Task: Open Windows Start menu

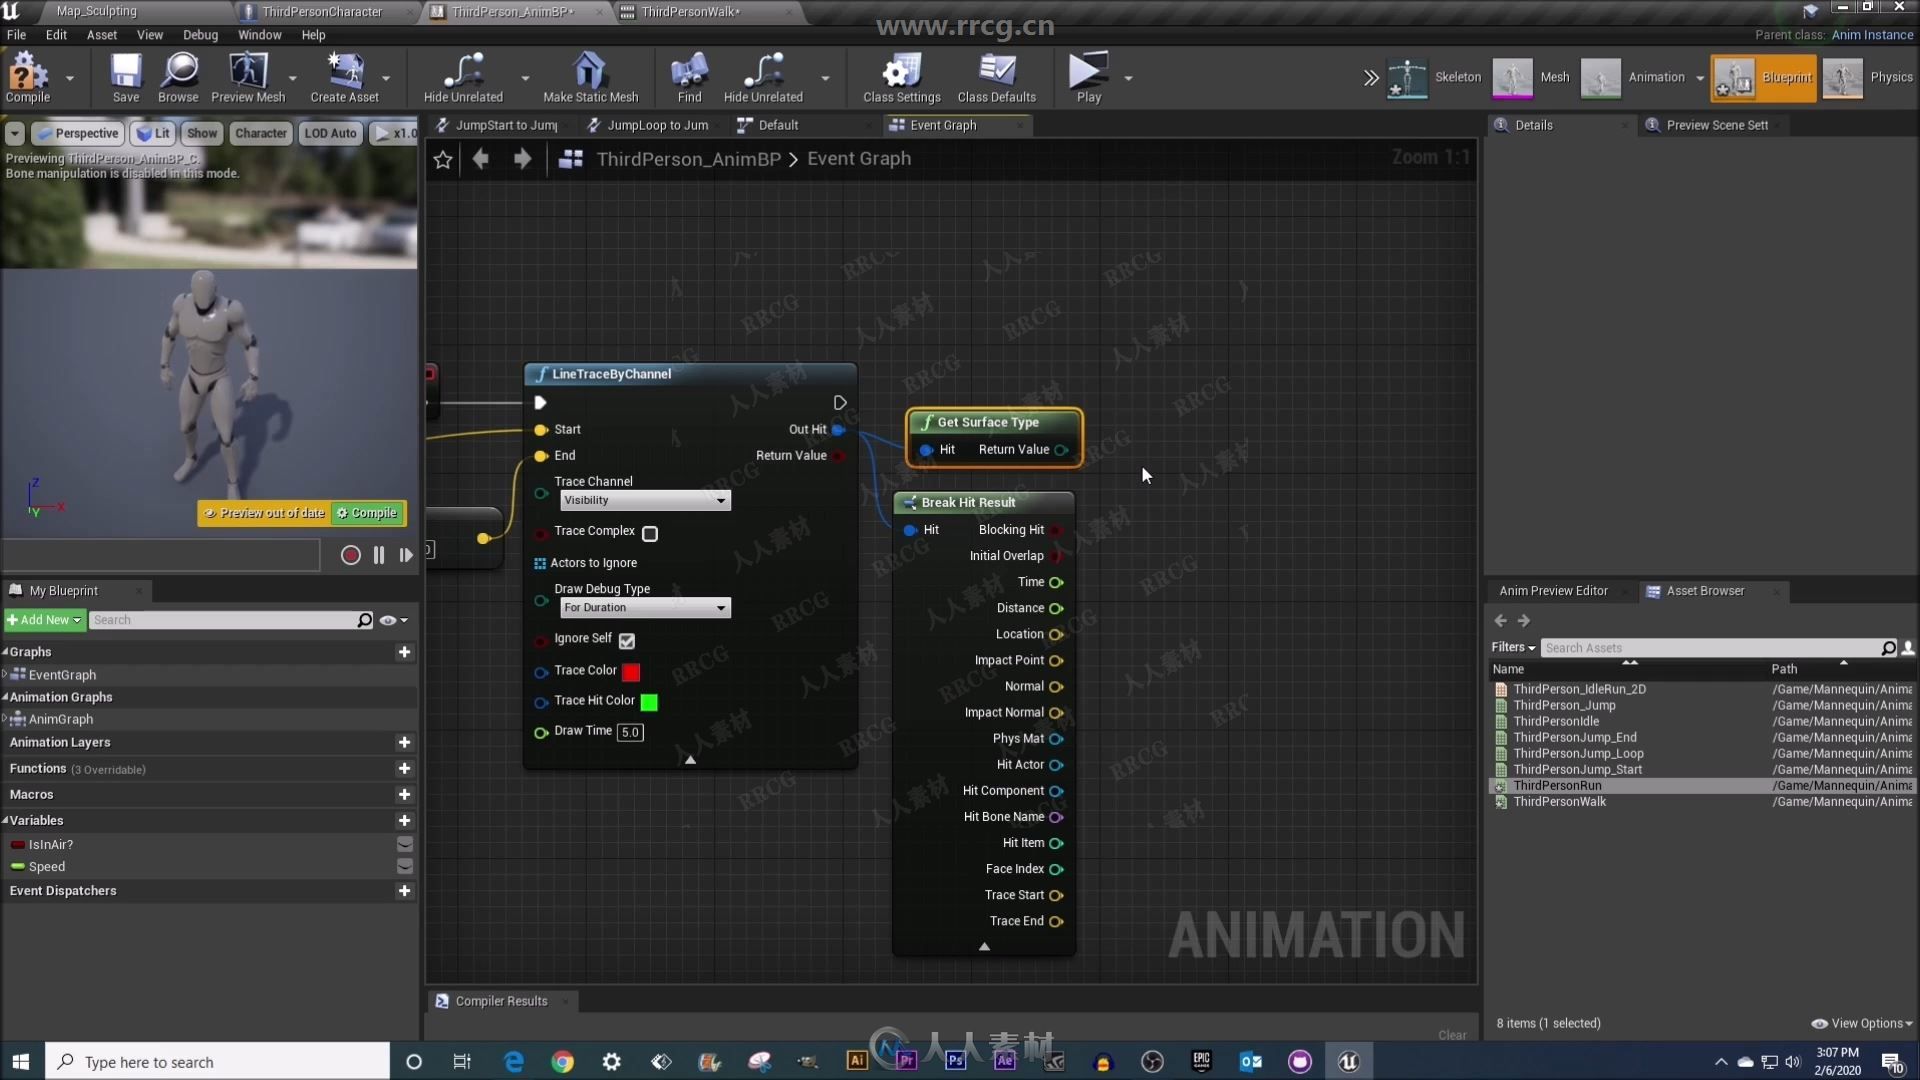Action: (x=21, y=1062)
